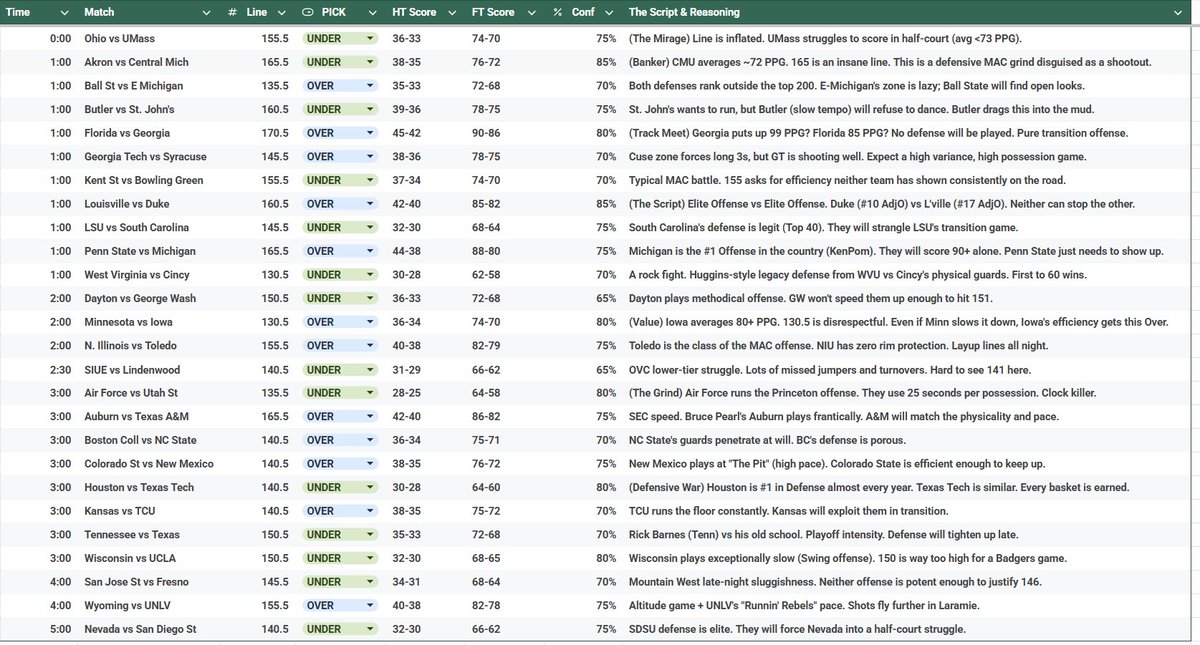Screen dimensions: 1200x645
Task: Open the PICK dropdown for Kent St vs Bowling Green
Action: pos(370,180)
